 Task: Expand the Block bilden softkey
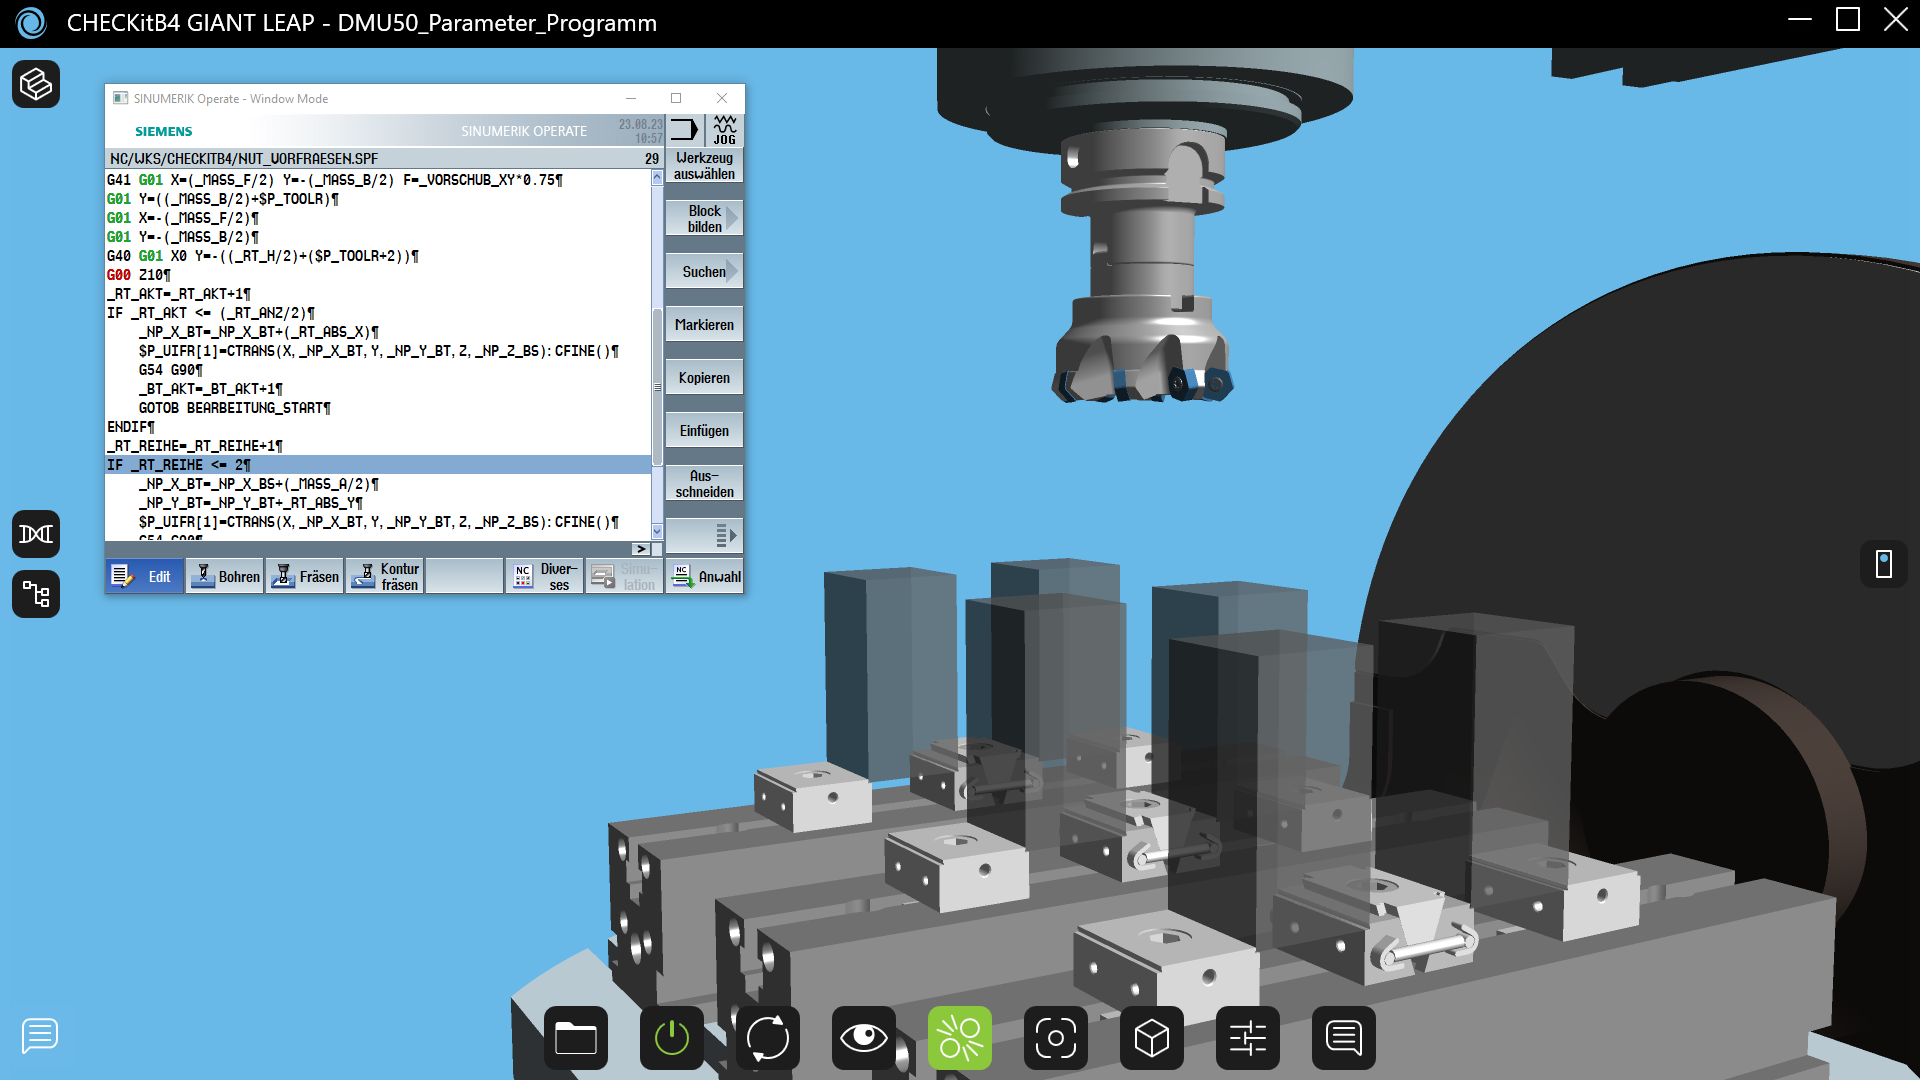[704, 219]
